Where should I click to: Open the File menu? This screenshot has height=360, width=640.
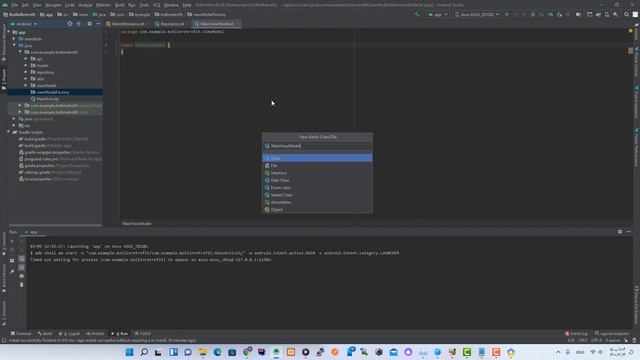[15, 5]
